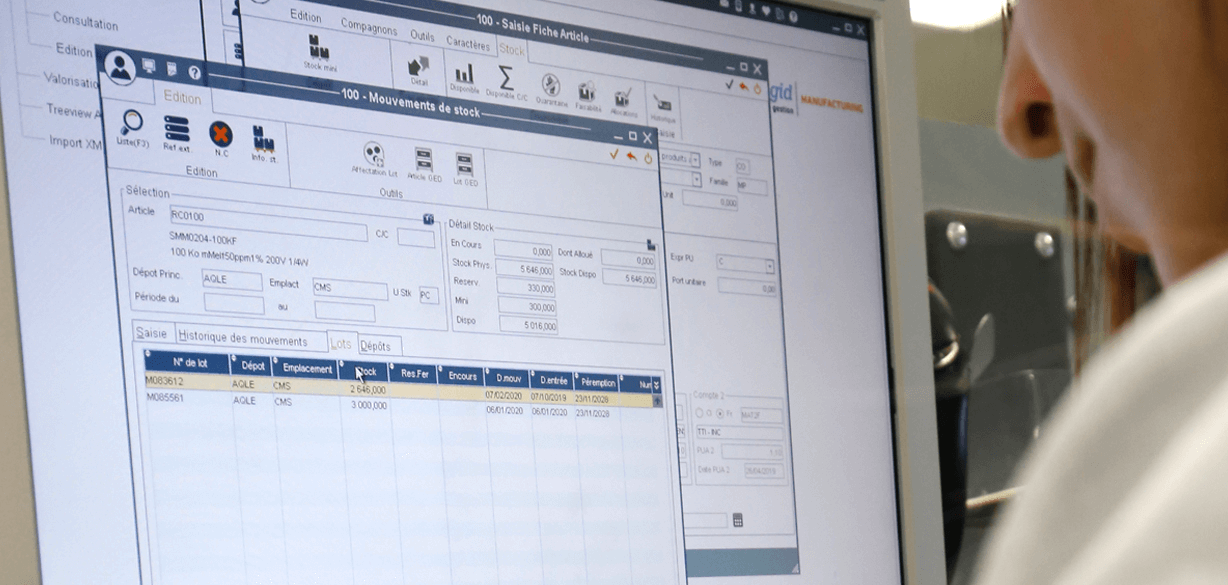The height and width of the screenshot is (585, 1228).
Task: Click the N.C orange cross icon
Action: pyautogui.click(x=221, y=139)
